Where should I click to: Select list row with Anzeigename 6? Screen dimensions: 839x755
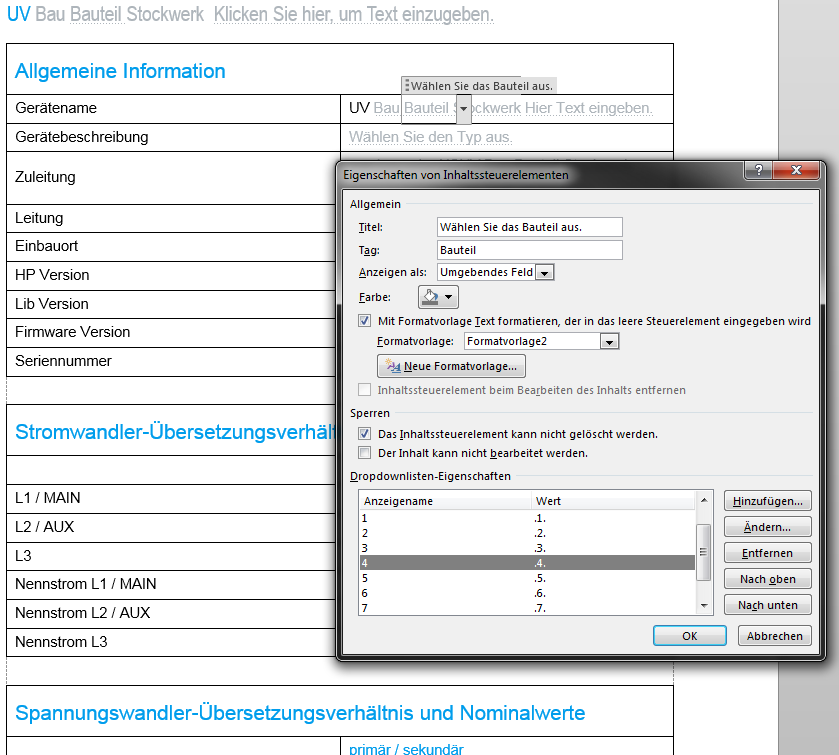pos(527,593)
